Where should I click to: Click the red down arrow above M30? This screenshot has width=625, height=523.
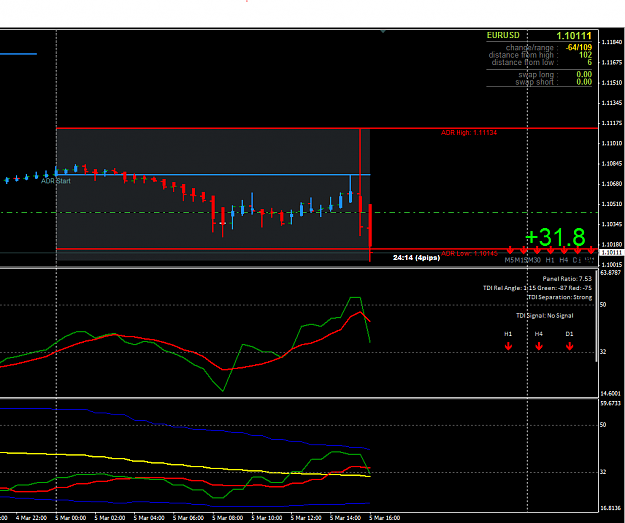[x=537, y=250]
